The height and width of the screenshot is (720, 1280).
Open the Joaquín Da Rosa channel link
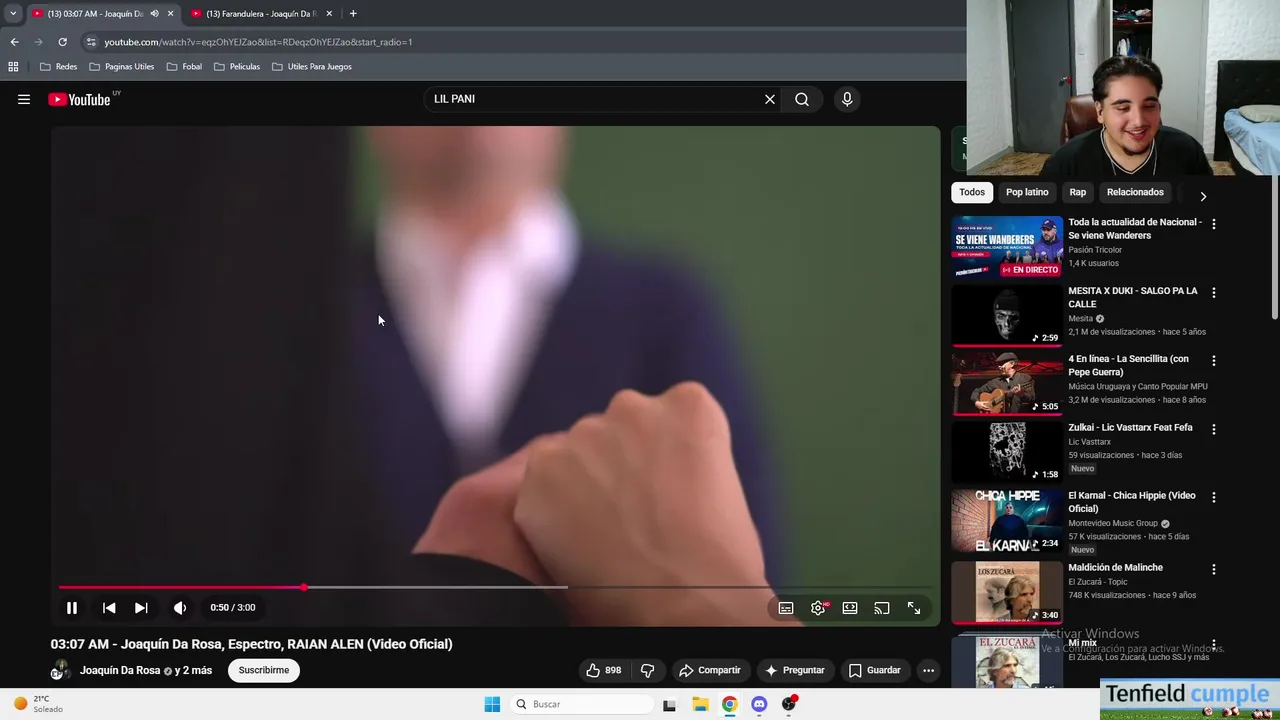point(120,670)
